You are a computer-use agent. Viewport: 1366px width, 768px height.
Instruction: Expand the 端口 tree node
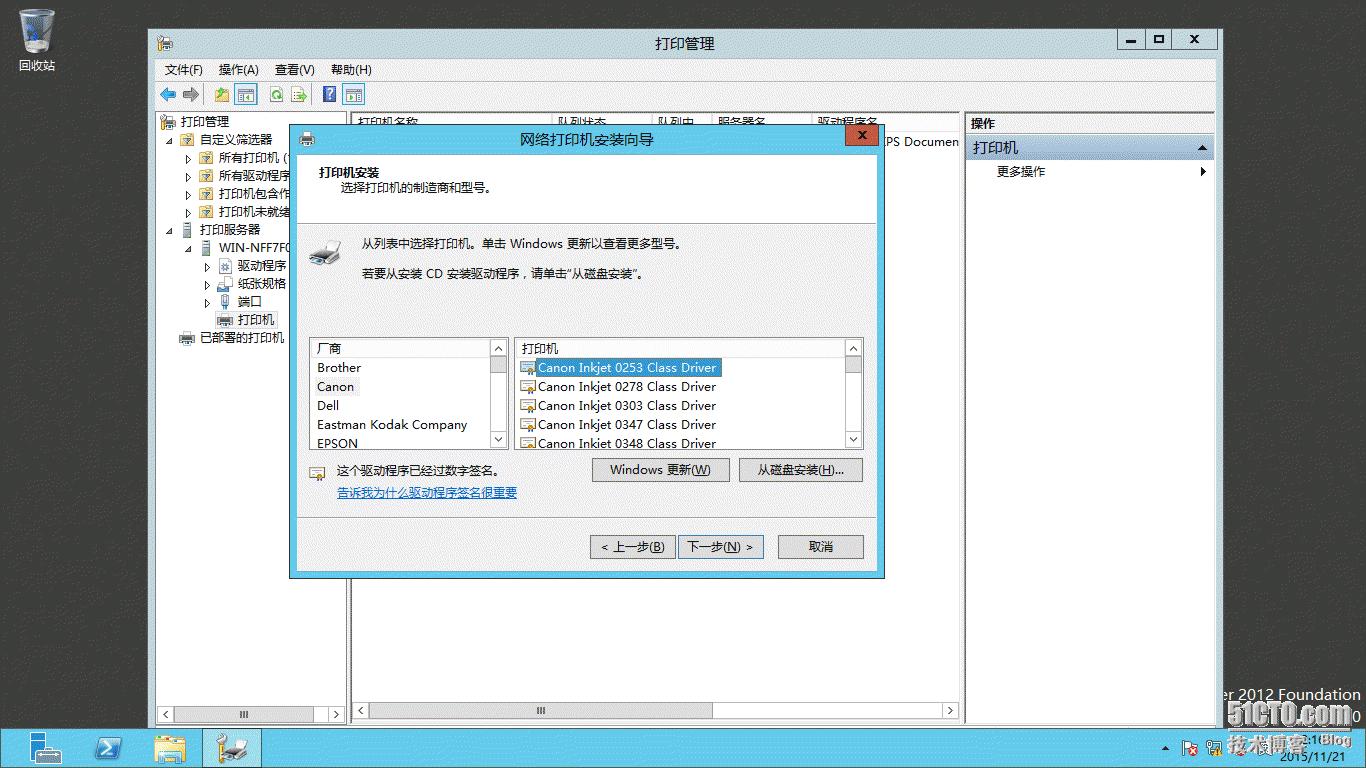click(x=207, y=301)
